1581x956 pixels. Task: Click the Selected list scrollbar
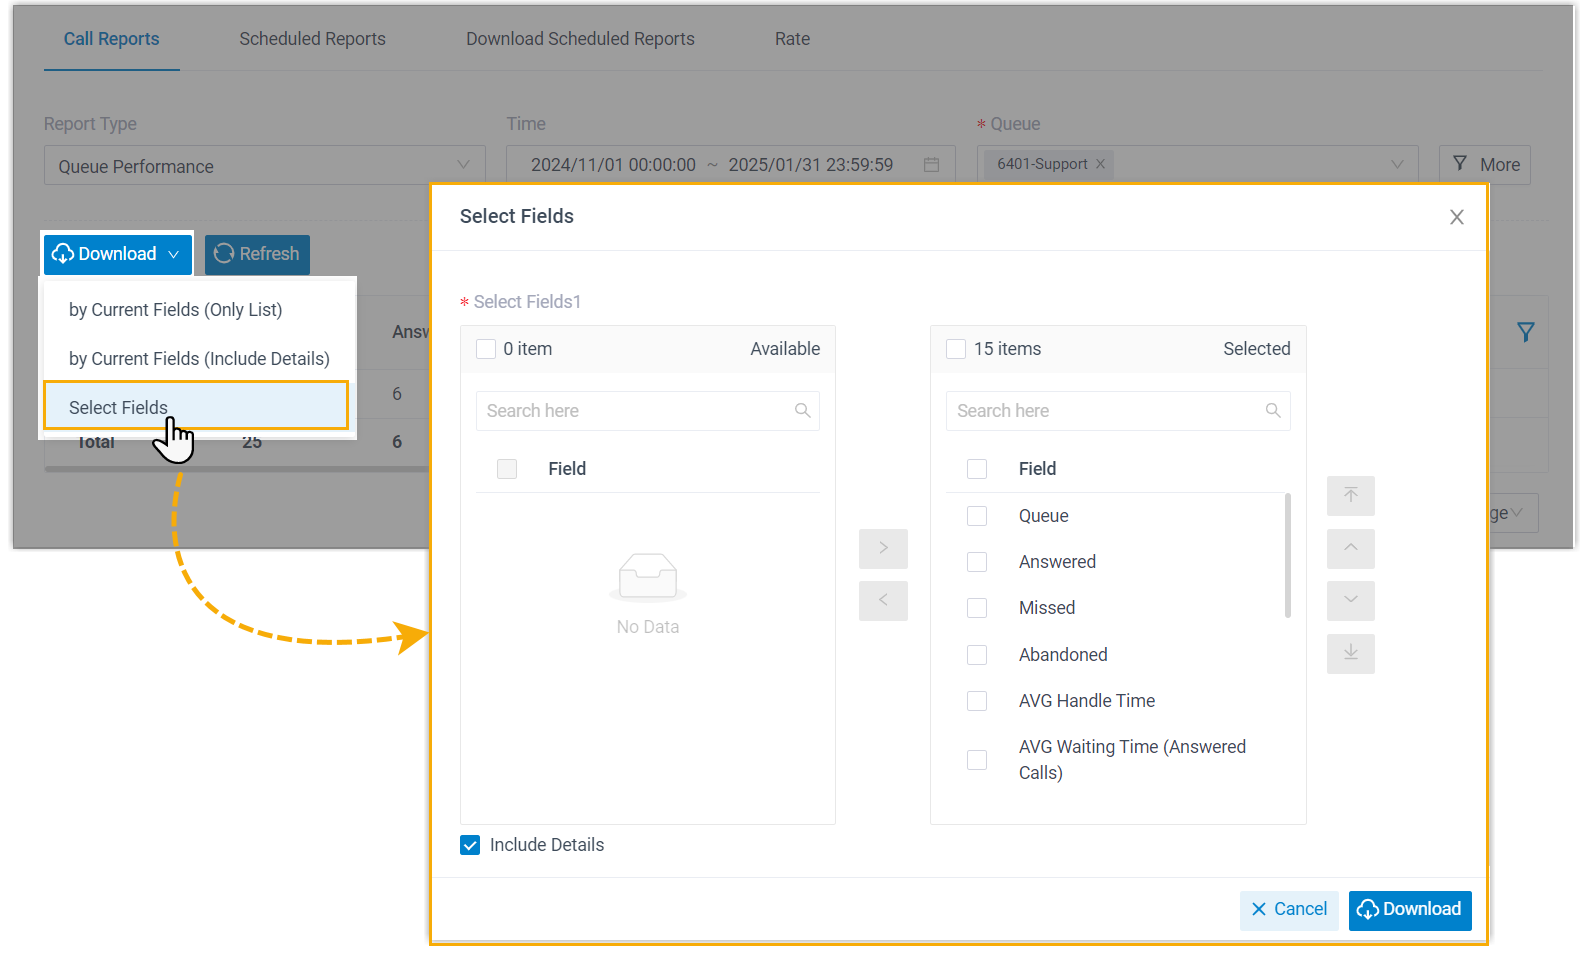point(1287,556)
